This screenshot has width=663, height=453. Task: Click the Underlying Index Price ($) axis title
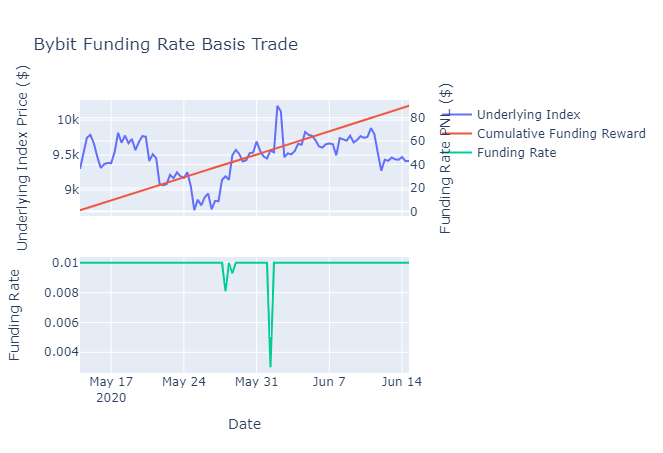22,158
